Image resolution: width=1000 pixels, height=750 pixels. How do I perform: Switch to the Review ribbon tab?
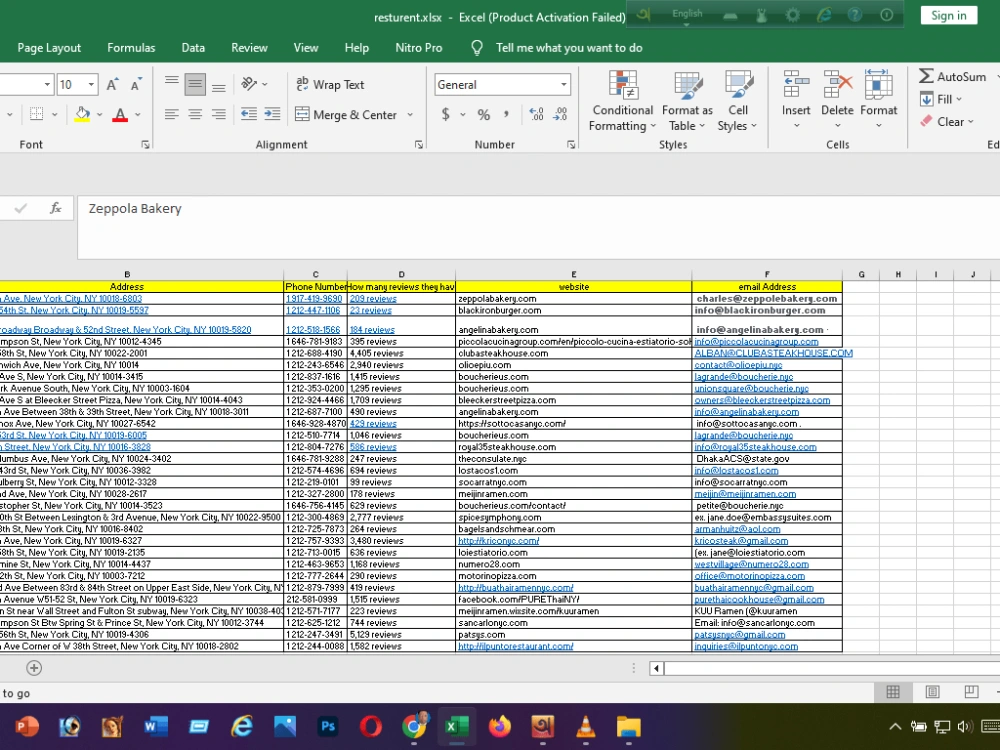pyautogui.click(x=248, y=47)
